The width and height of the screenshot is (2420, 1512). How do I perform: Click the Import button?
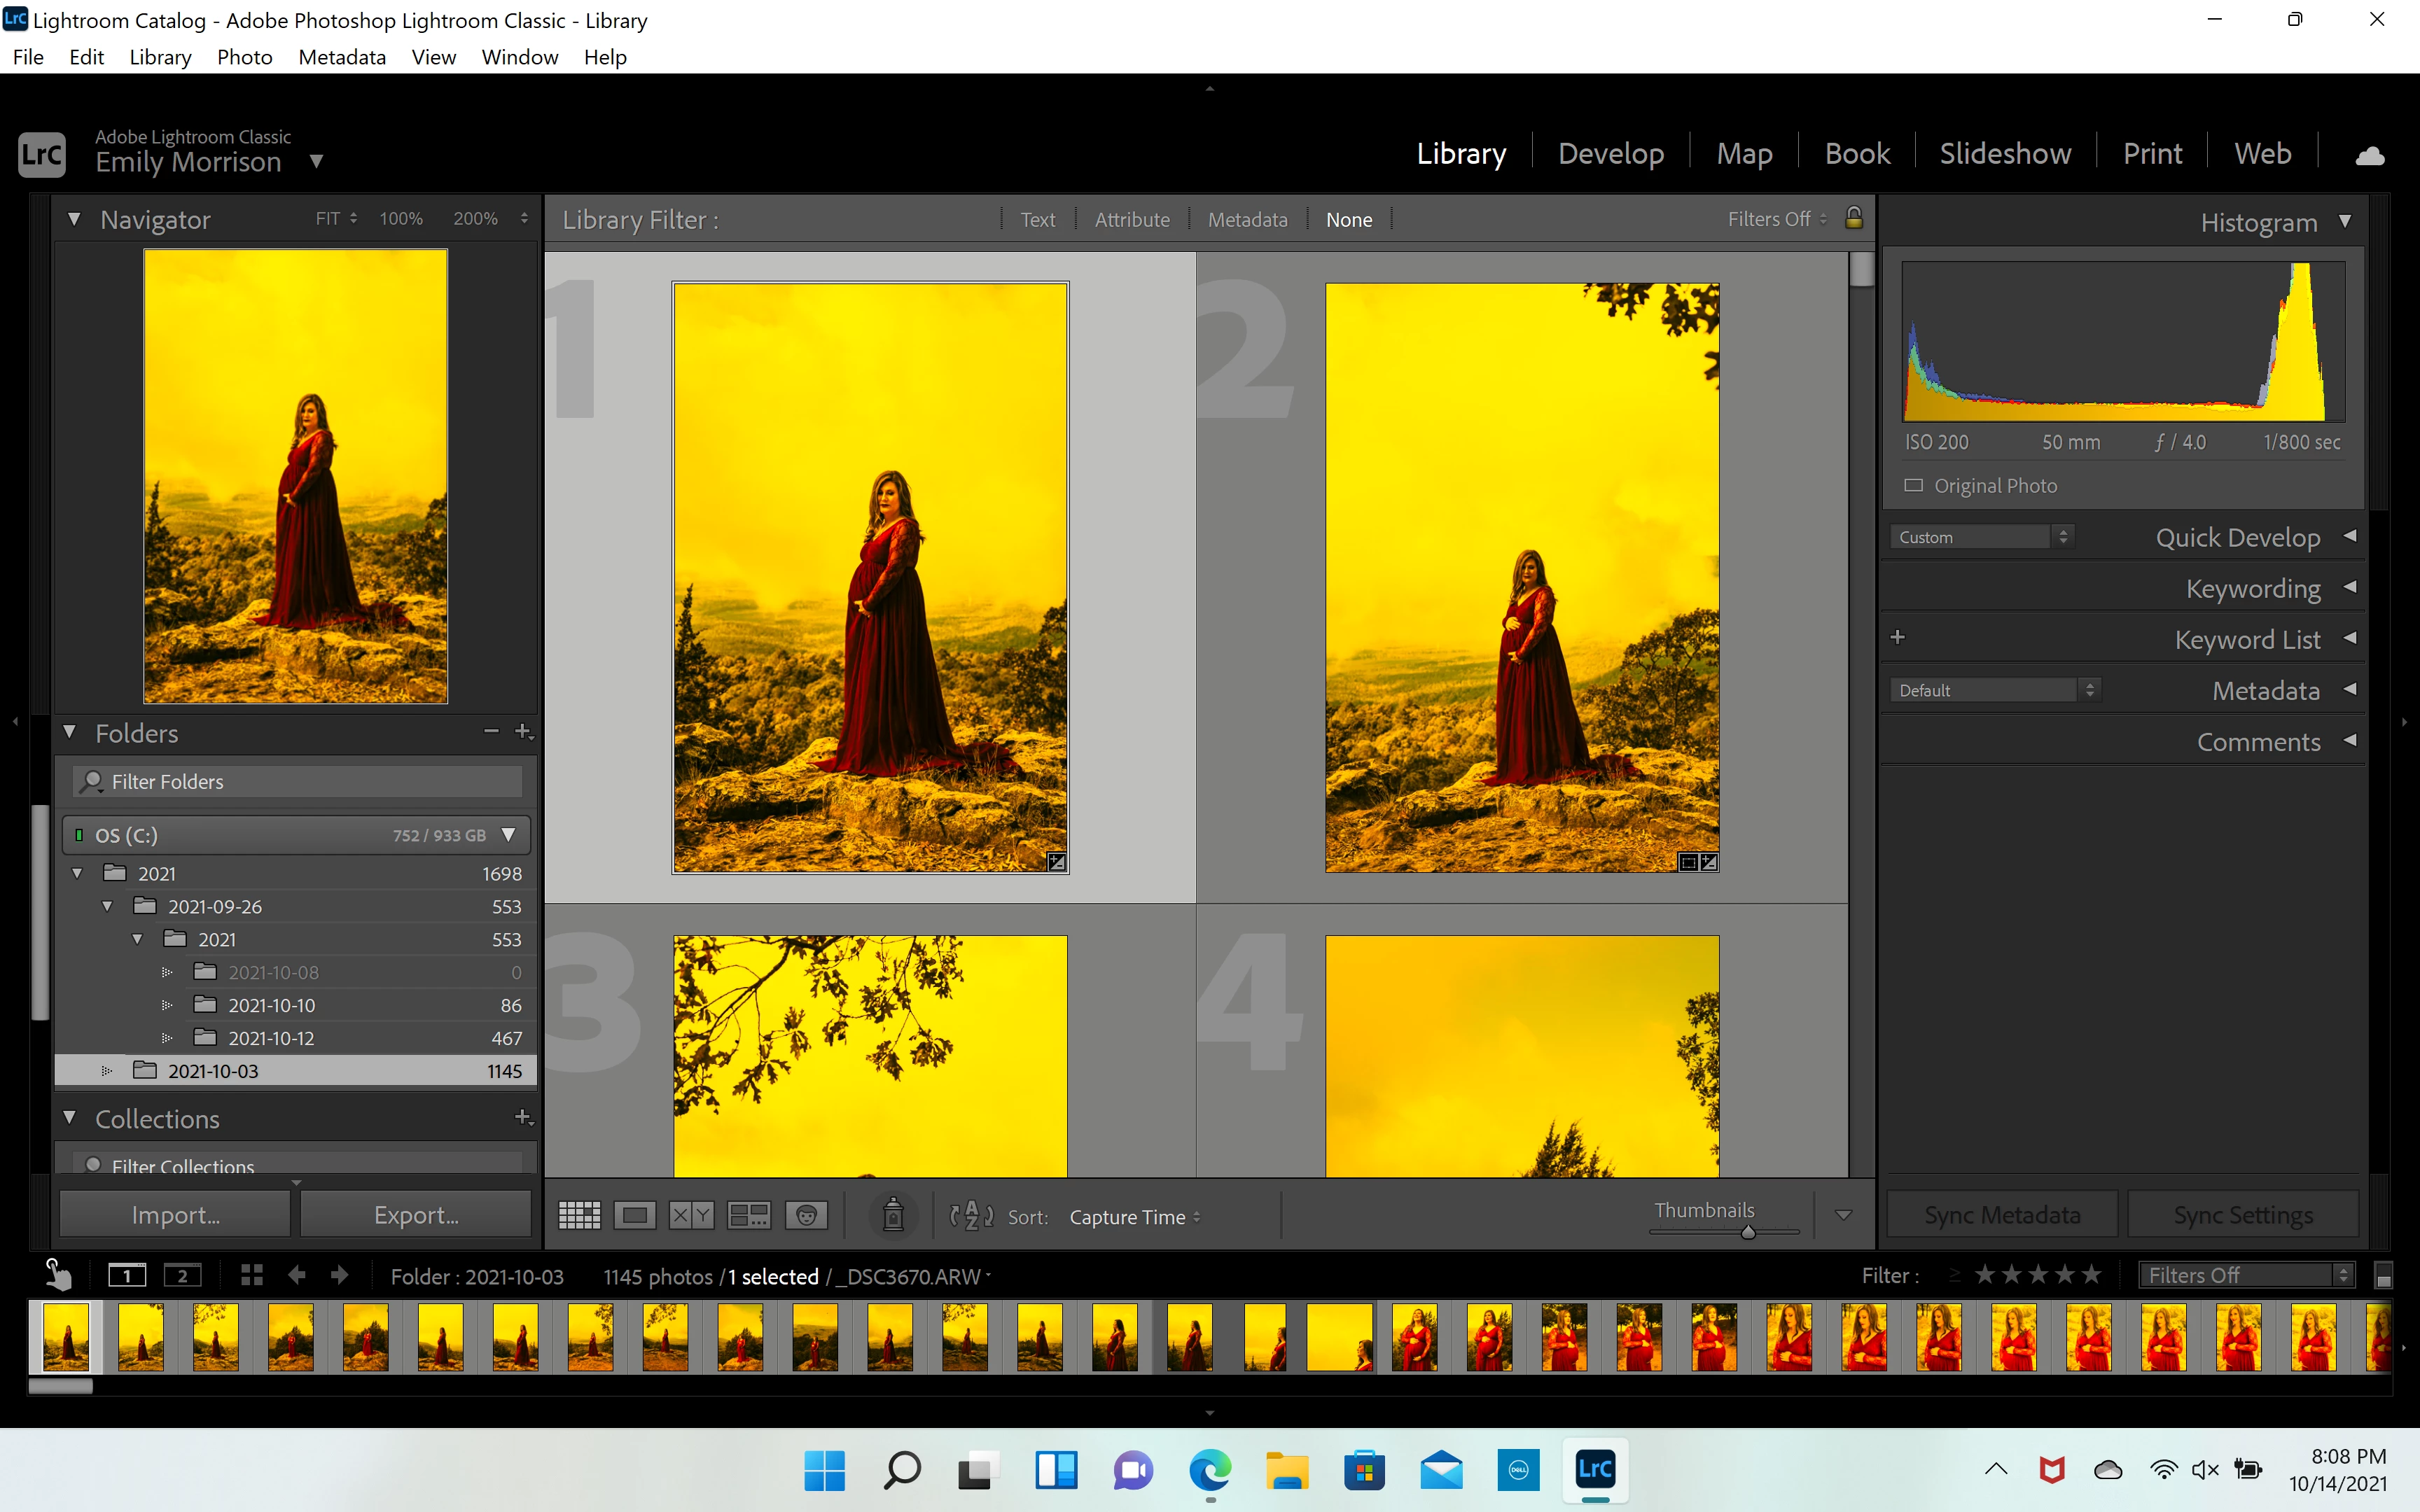[x=175, y=1215]
